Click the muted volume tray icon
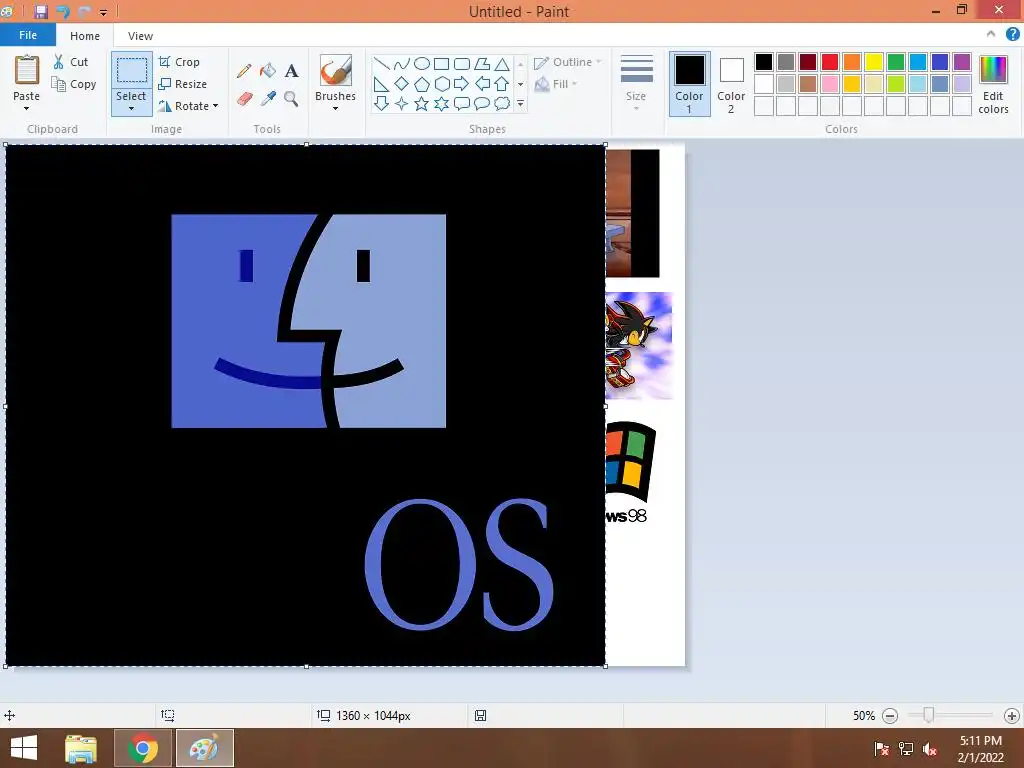1024x768 pixels. pyautogui.click(x=930, y=749)
